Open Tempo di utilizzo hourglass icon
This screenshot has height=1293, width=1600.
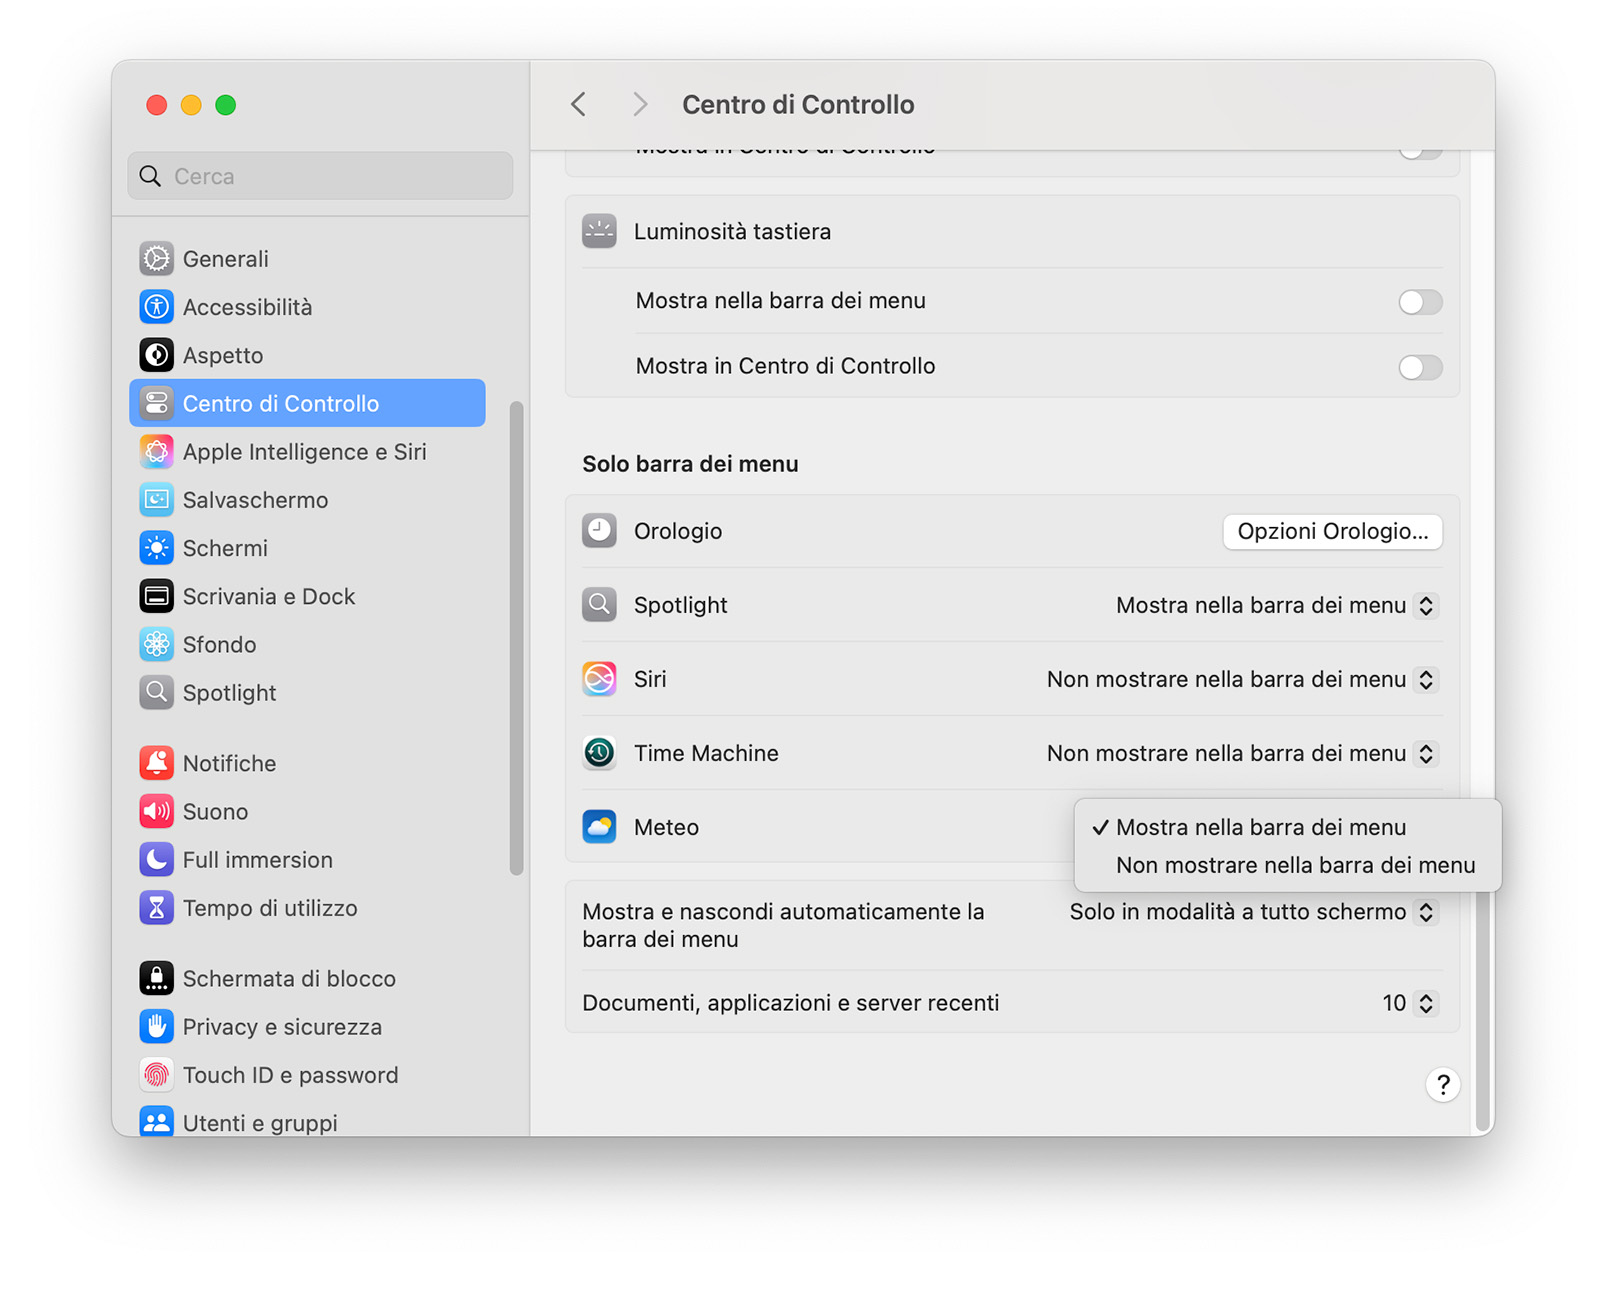coord(156,908)
